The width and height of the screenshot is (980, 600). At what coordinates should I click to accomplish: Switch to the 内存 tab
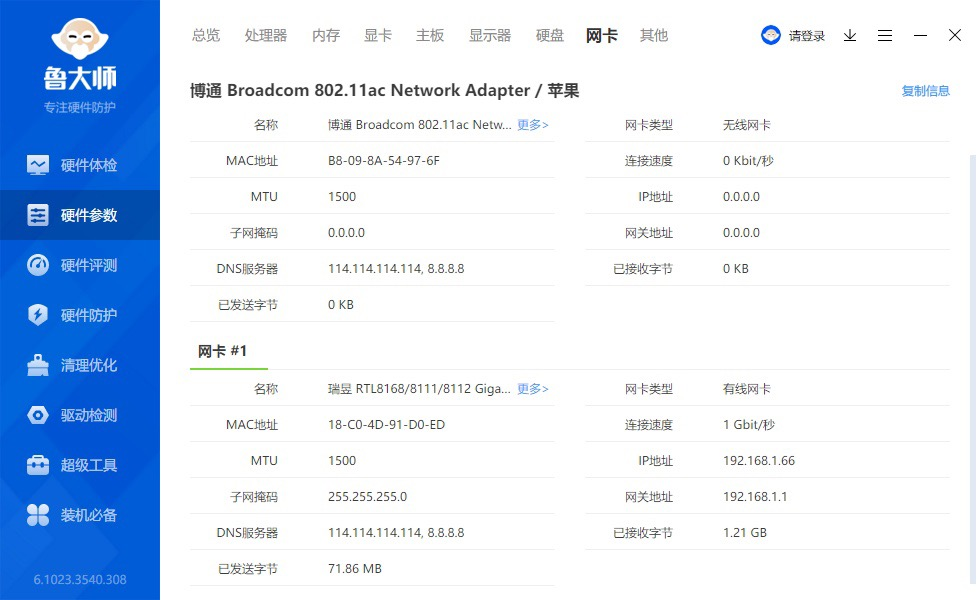(326, 36)
